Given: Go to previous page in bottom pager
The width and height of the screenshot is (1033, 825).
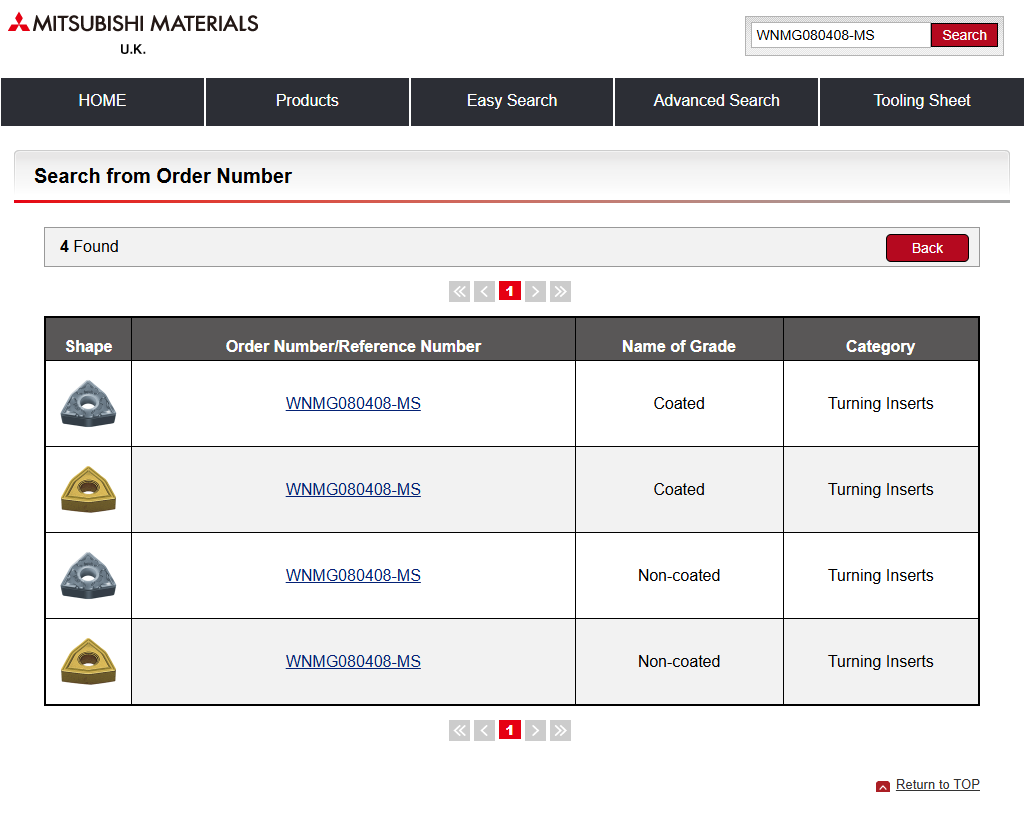Looking at the screenshot, I should tap(484, 730).
